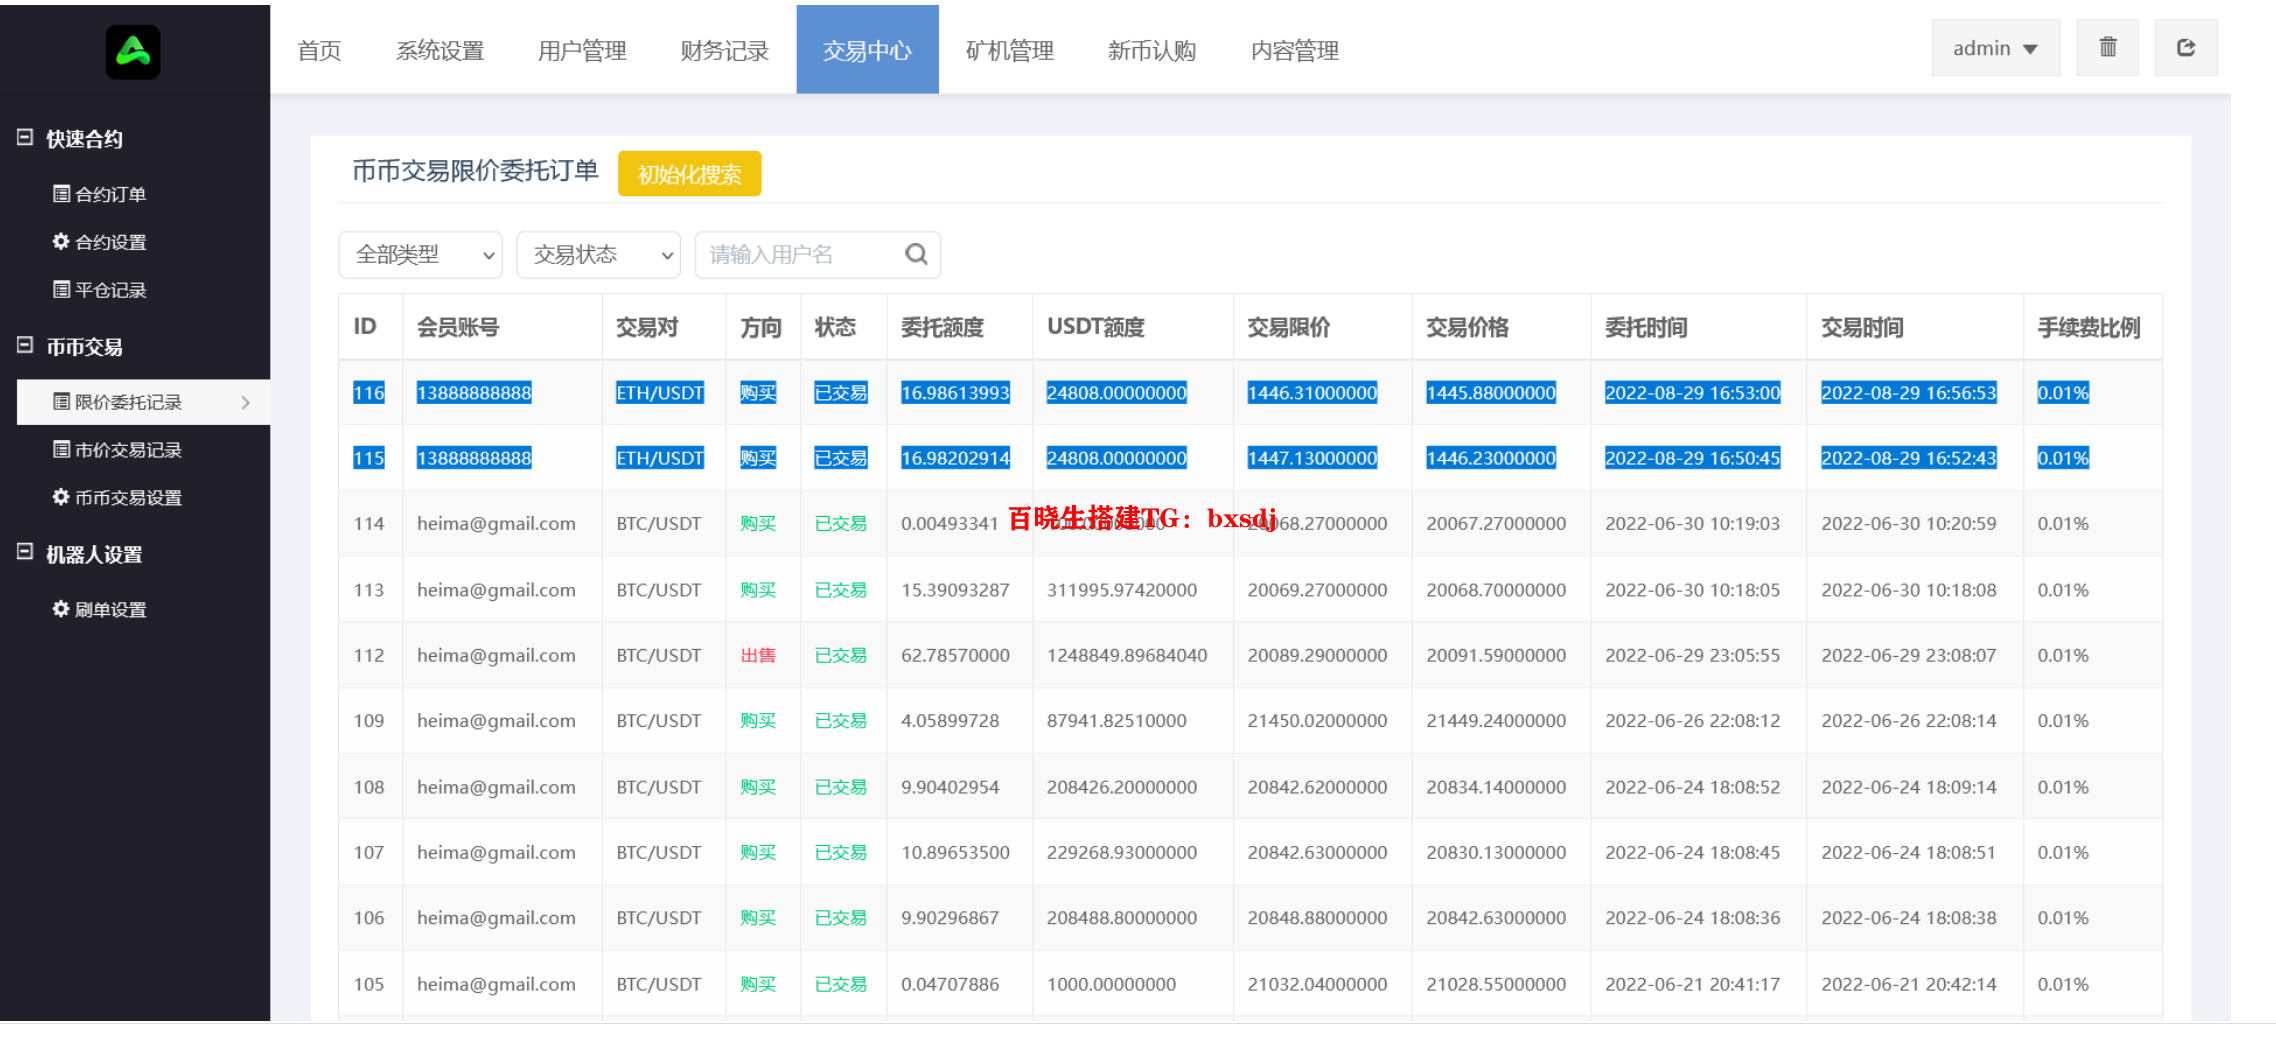Click 0.01% fee in row 105
The width and height of the screenshot is (2276, 1055).
(x=2063, y=984)
